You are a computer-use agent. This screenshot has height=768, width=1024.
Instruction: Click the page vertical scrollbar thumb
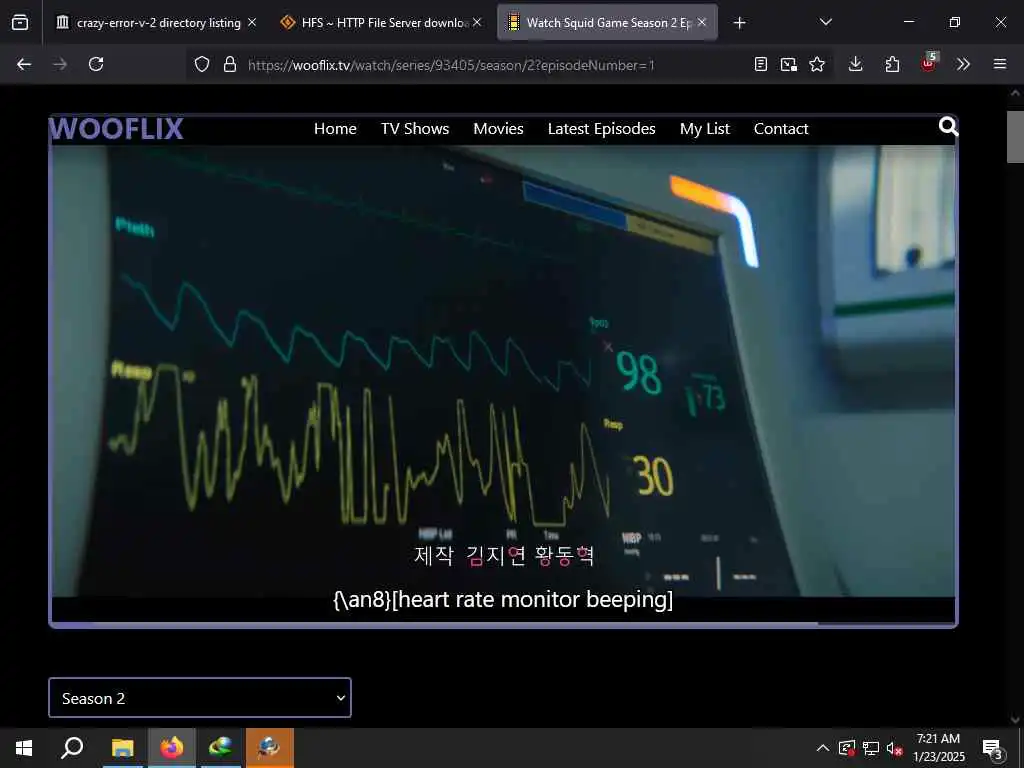pyautogui.click(x=1015, y=136)
